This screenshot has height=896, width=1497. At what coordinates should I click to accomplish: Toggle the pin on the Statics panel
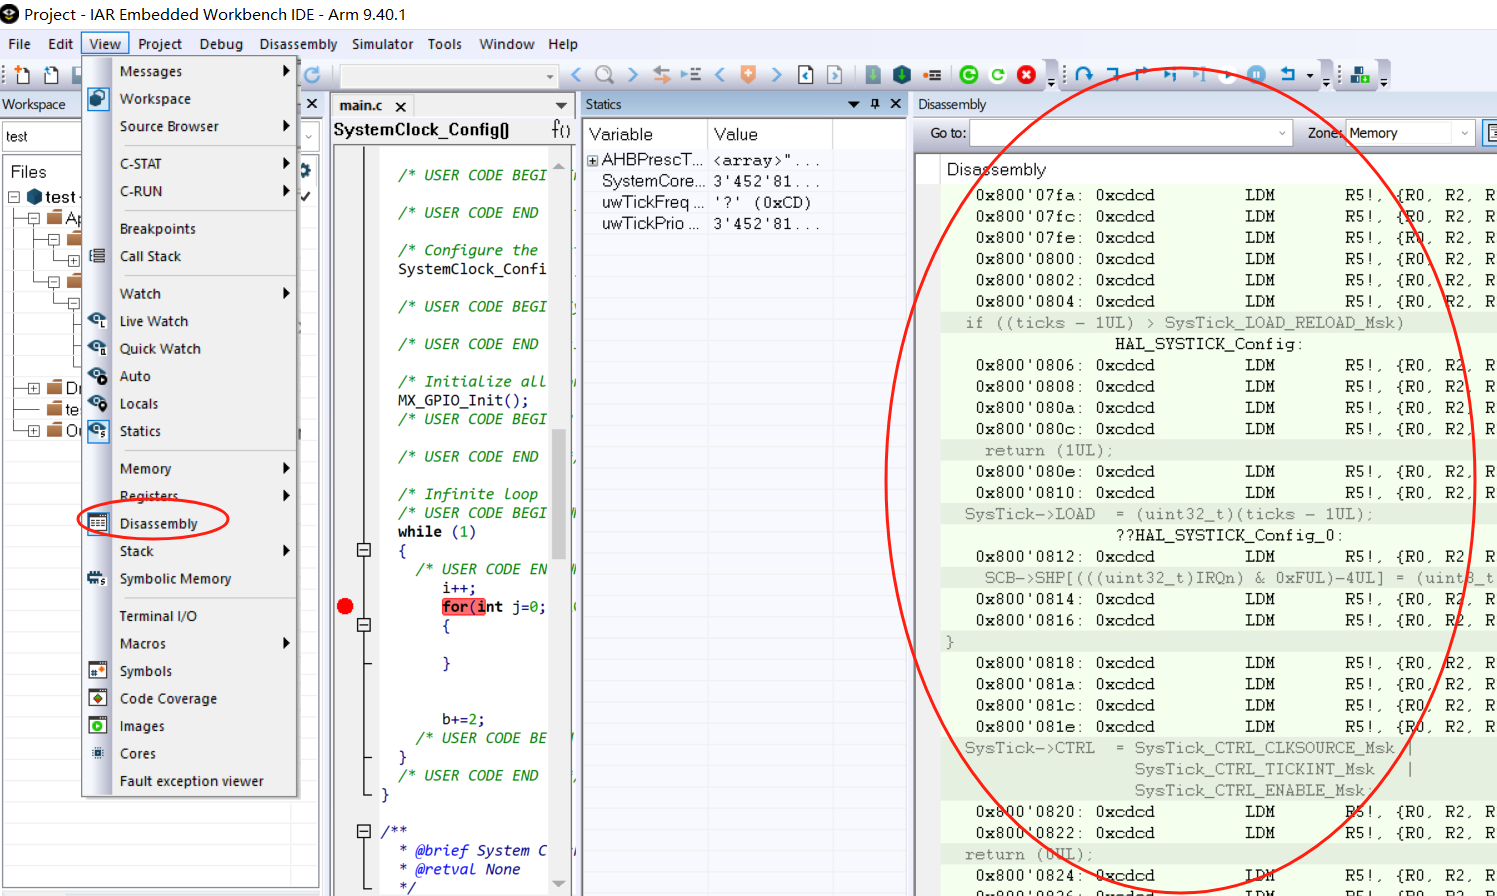[875, 104]
